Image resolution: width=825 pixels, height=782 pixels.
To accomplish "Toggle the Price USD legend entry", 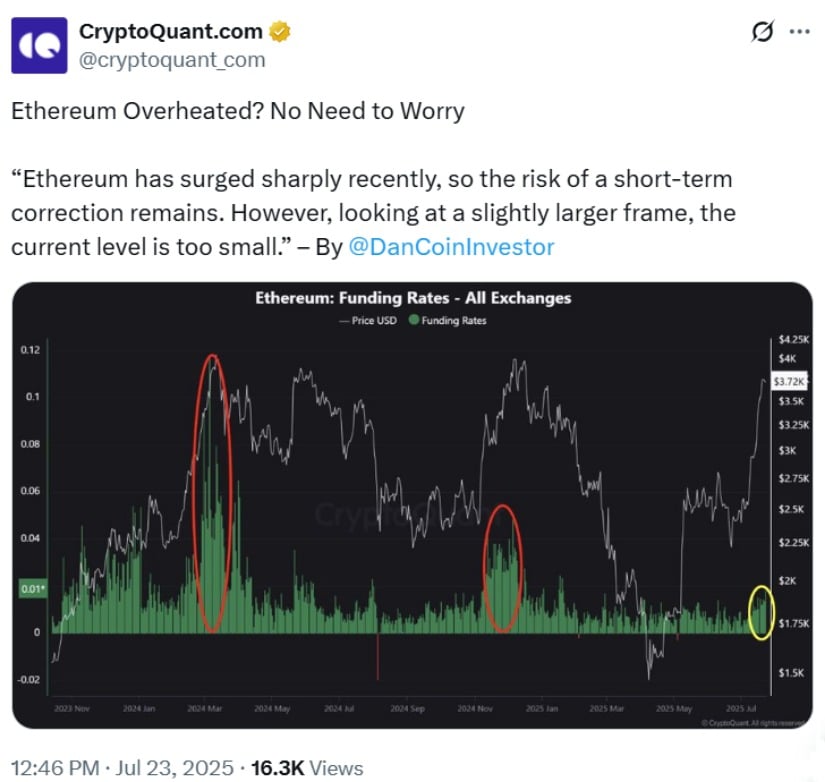I will (368, 320).
